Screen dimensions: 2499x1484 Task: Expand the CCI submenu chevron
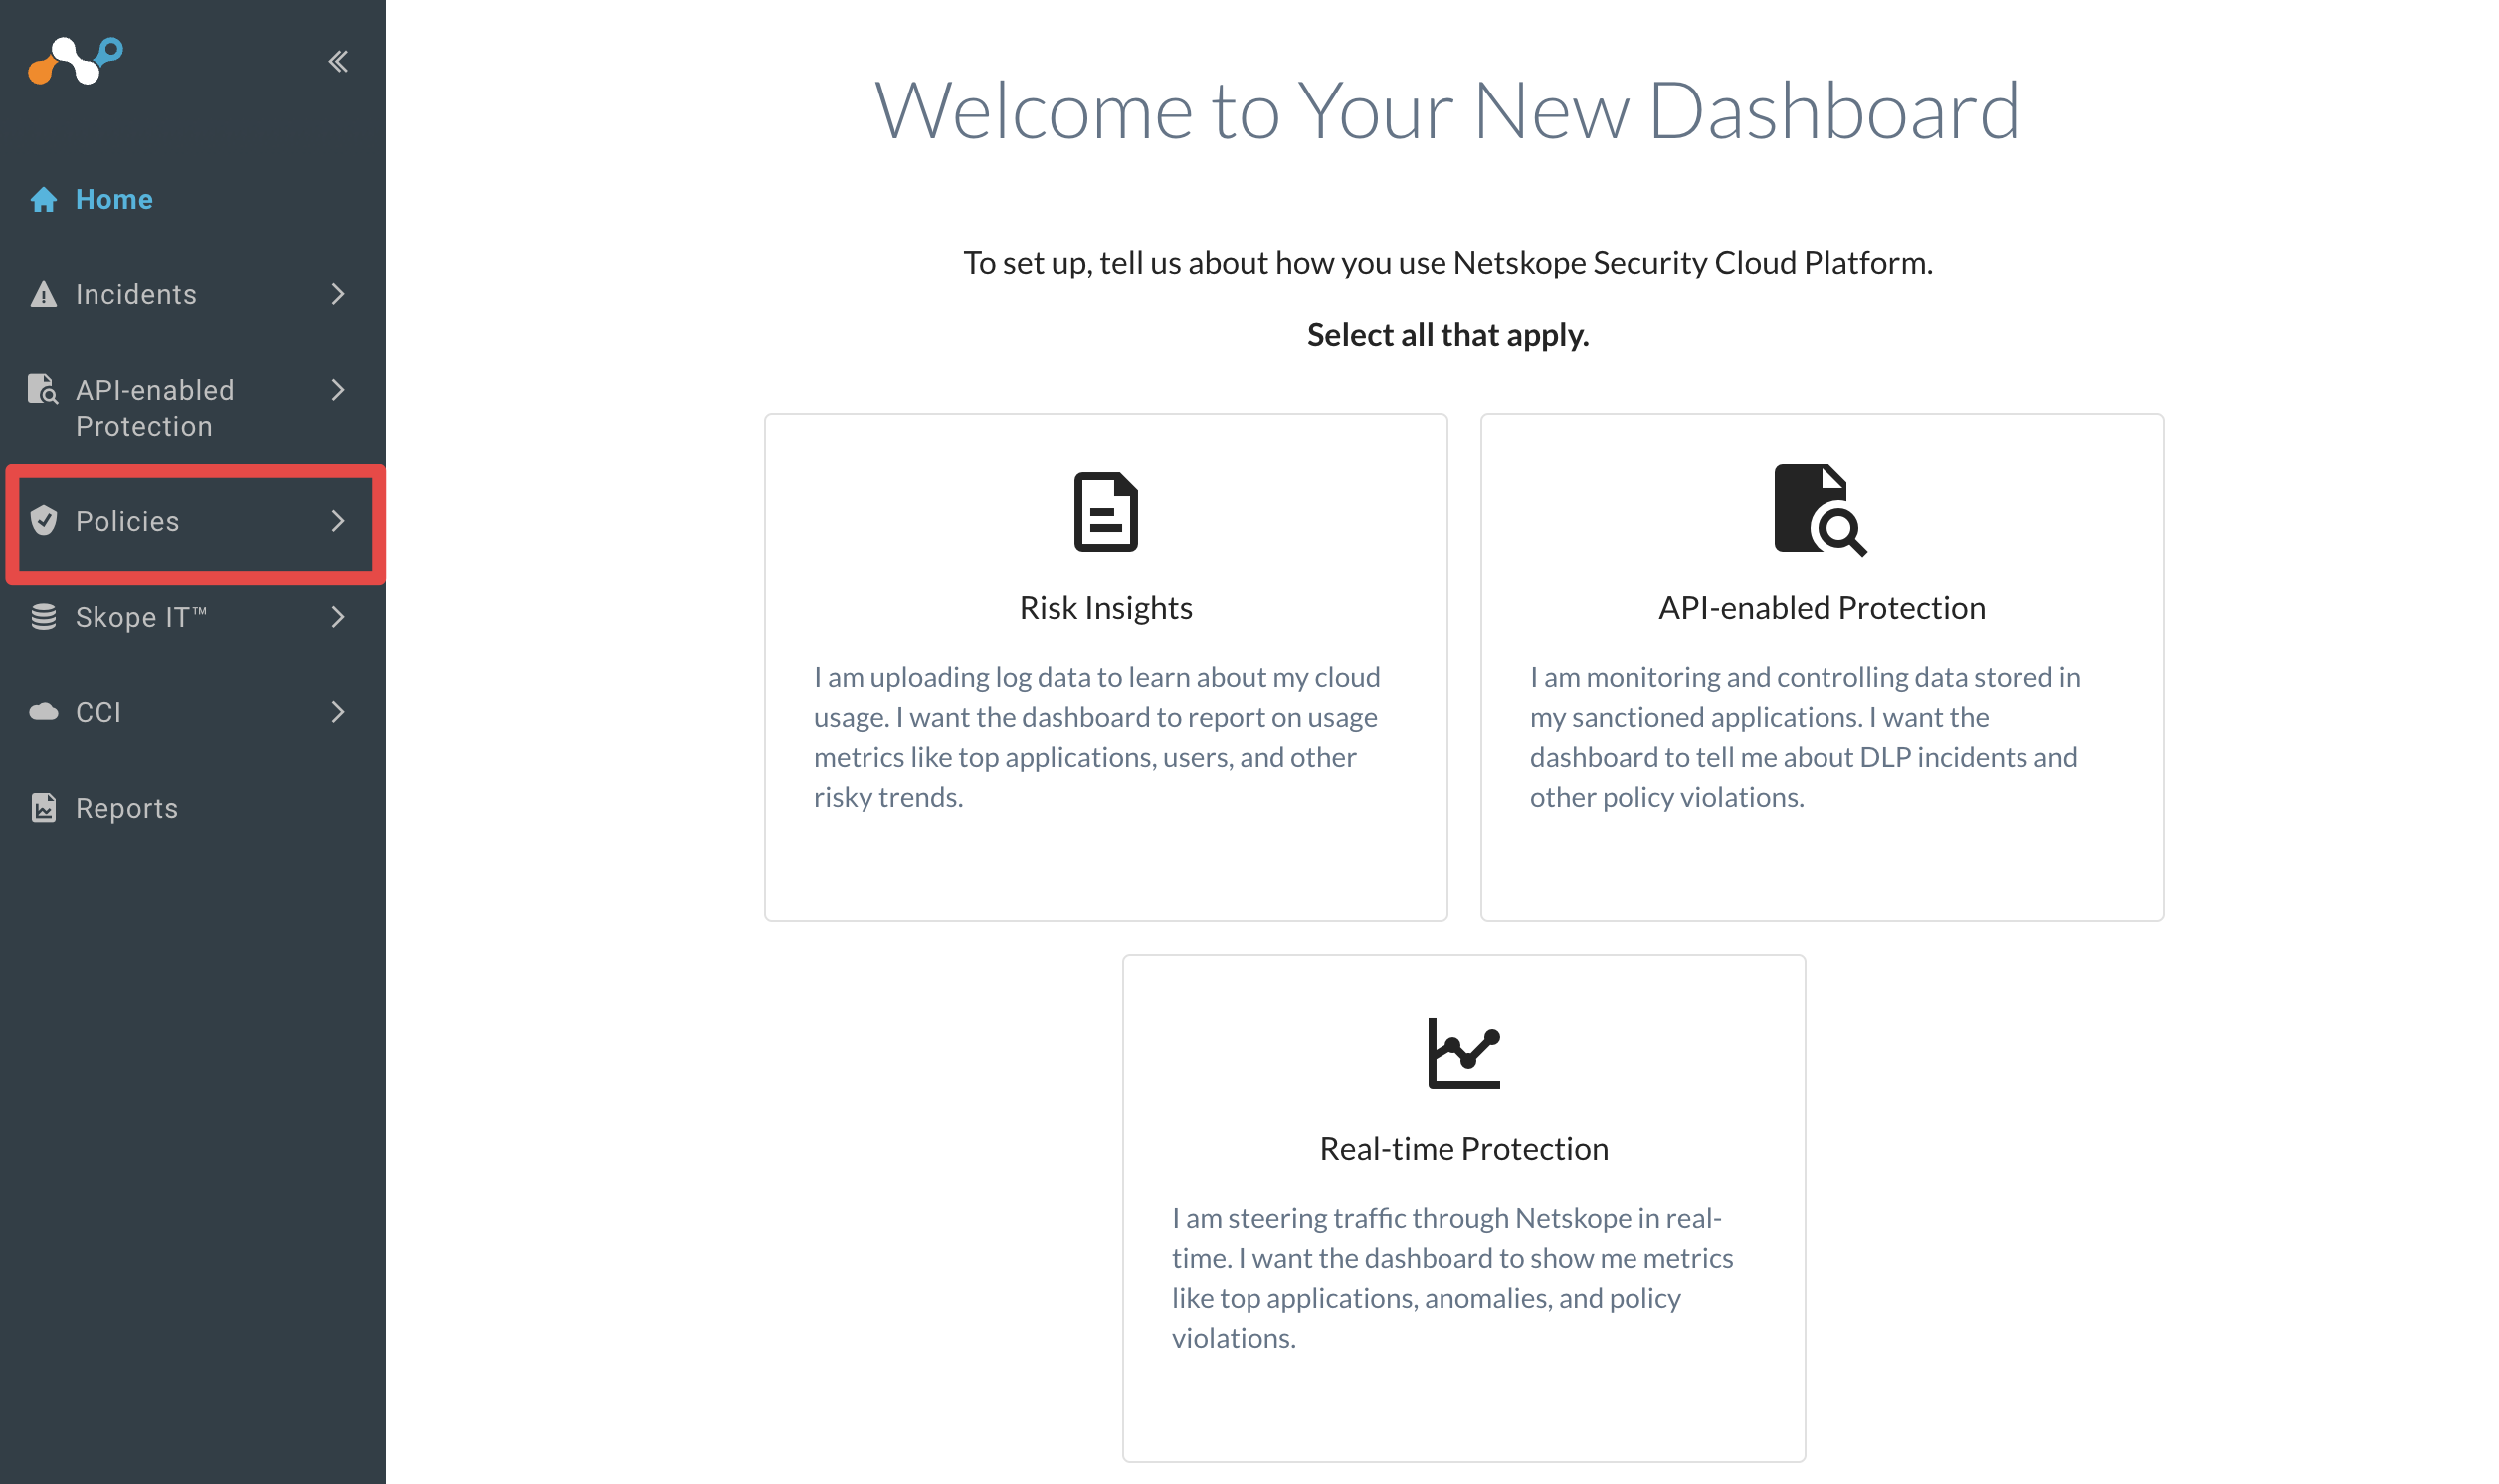click(338, 711)
